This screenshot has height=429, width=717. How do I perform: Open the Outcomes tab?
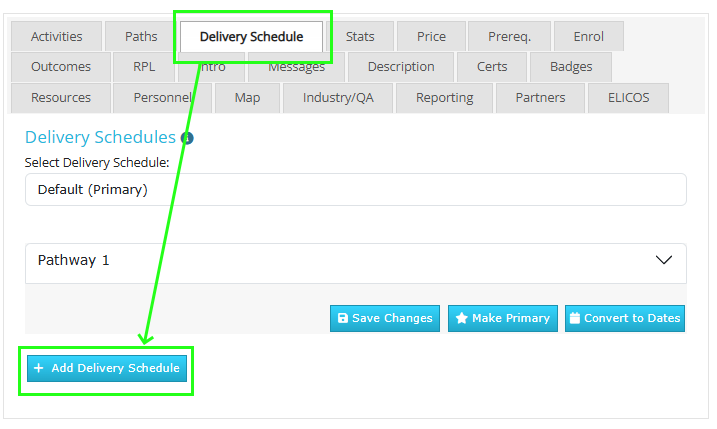coord(61,67)
